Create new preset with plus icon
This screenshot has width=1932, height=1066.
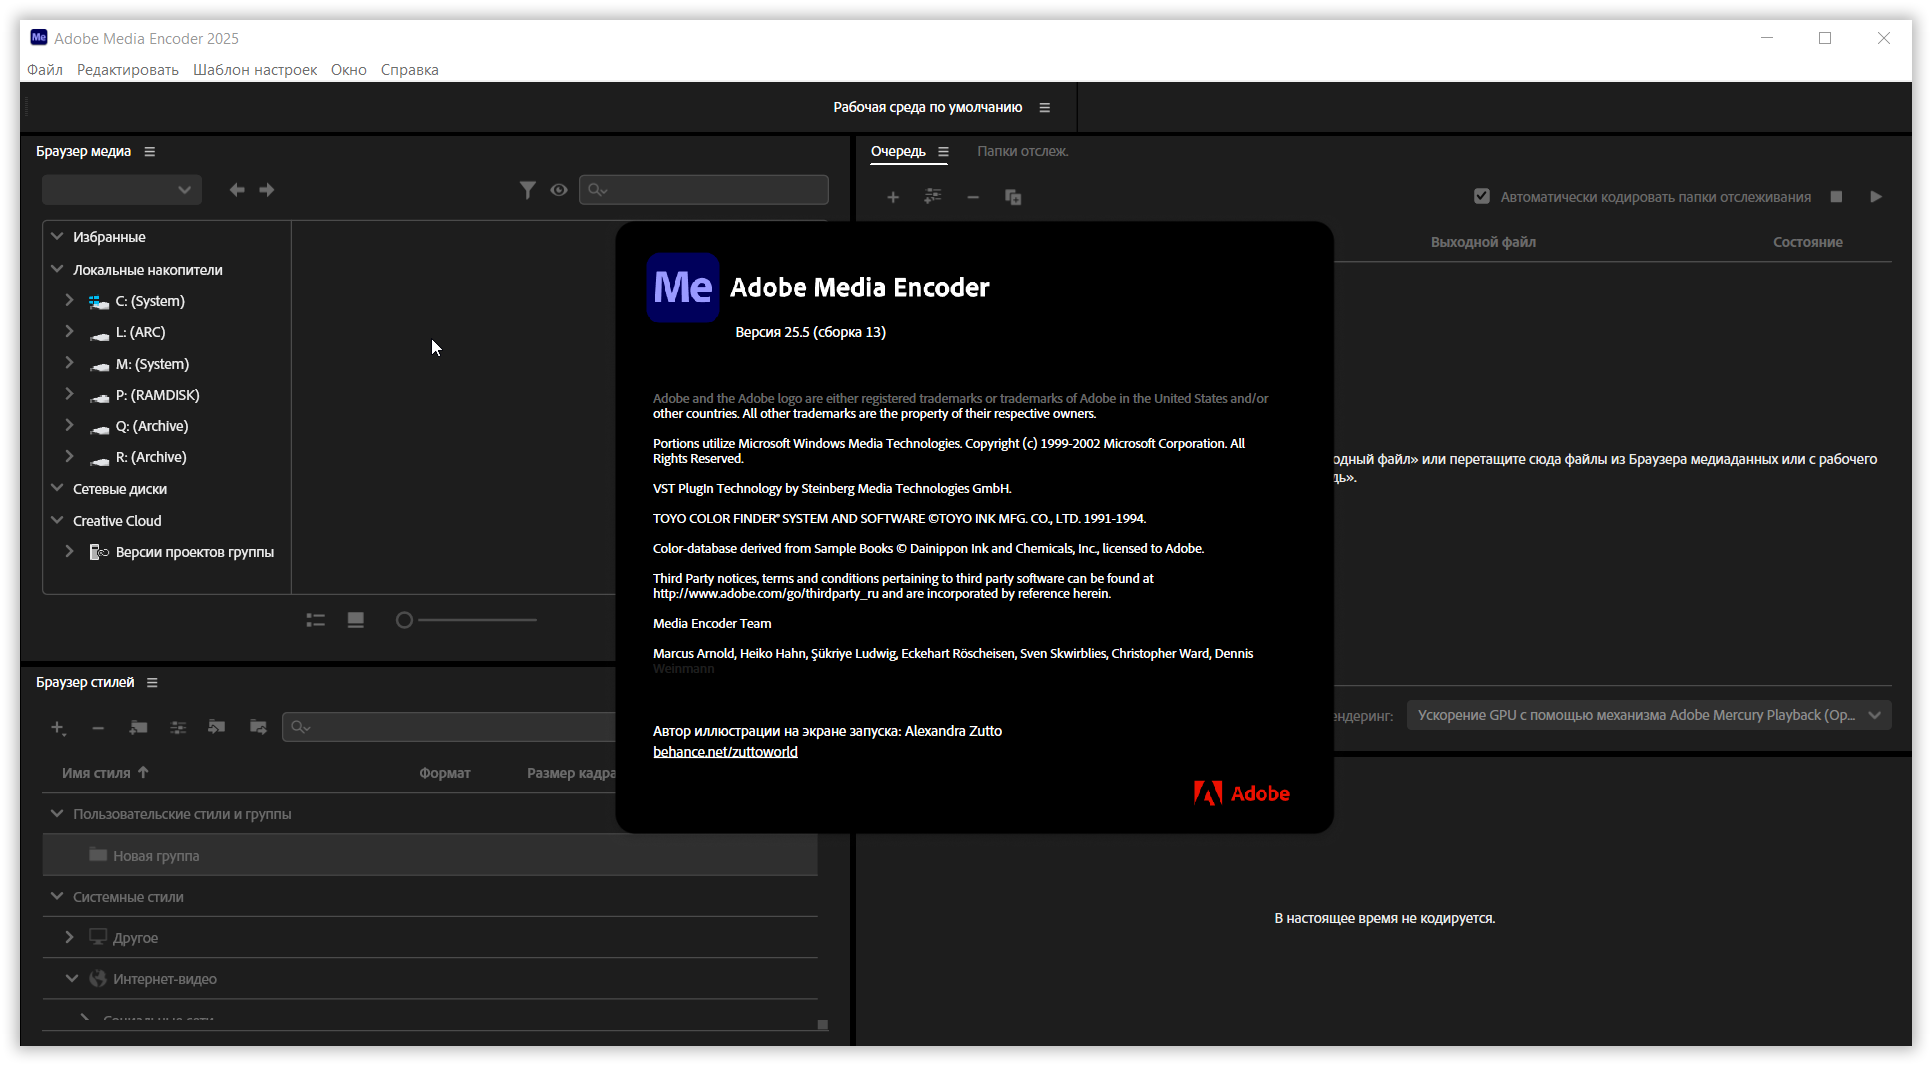coord(58,728)
